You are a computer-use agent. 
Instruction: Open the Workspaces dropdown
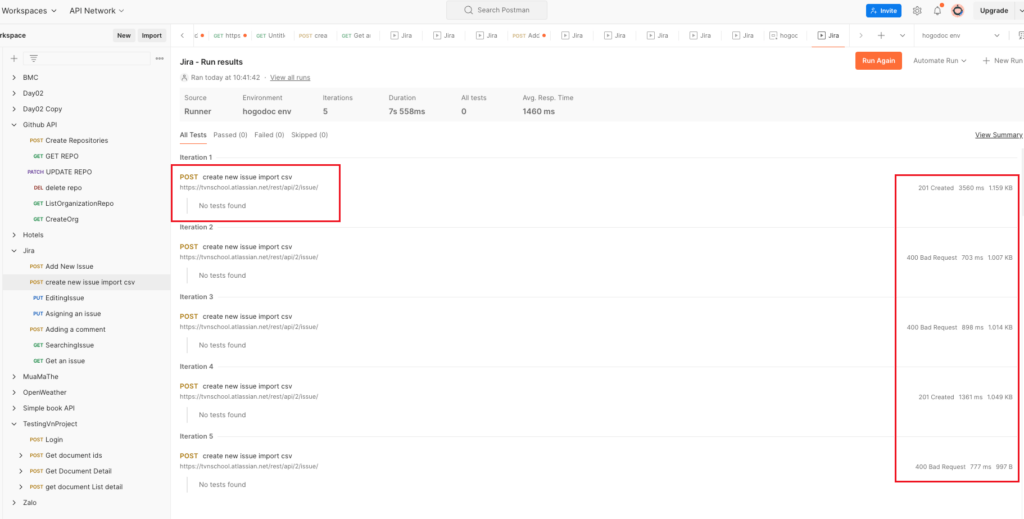tap(29, 10)
